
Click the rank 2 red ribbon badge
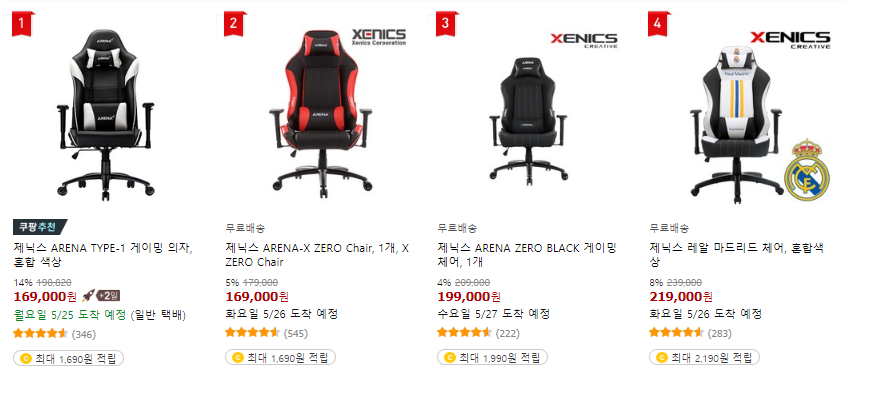coord(234,23)
